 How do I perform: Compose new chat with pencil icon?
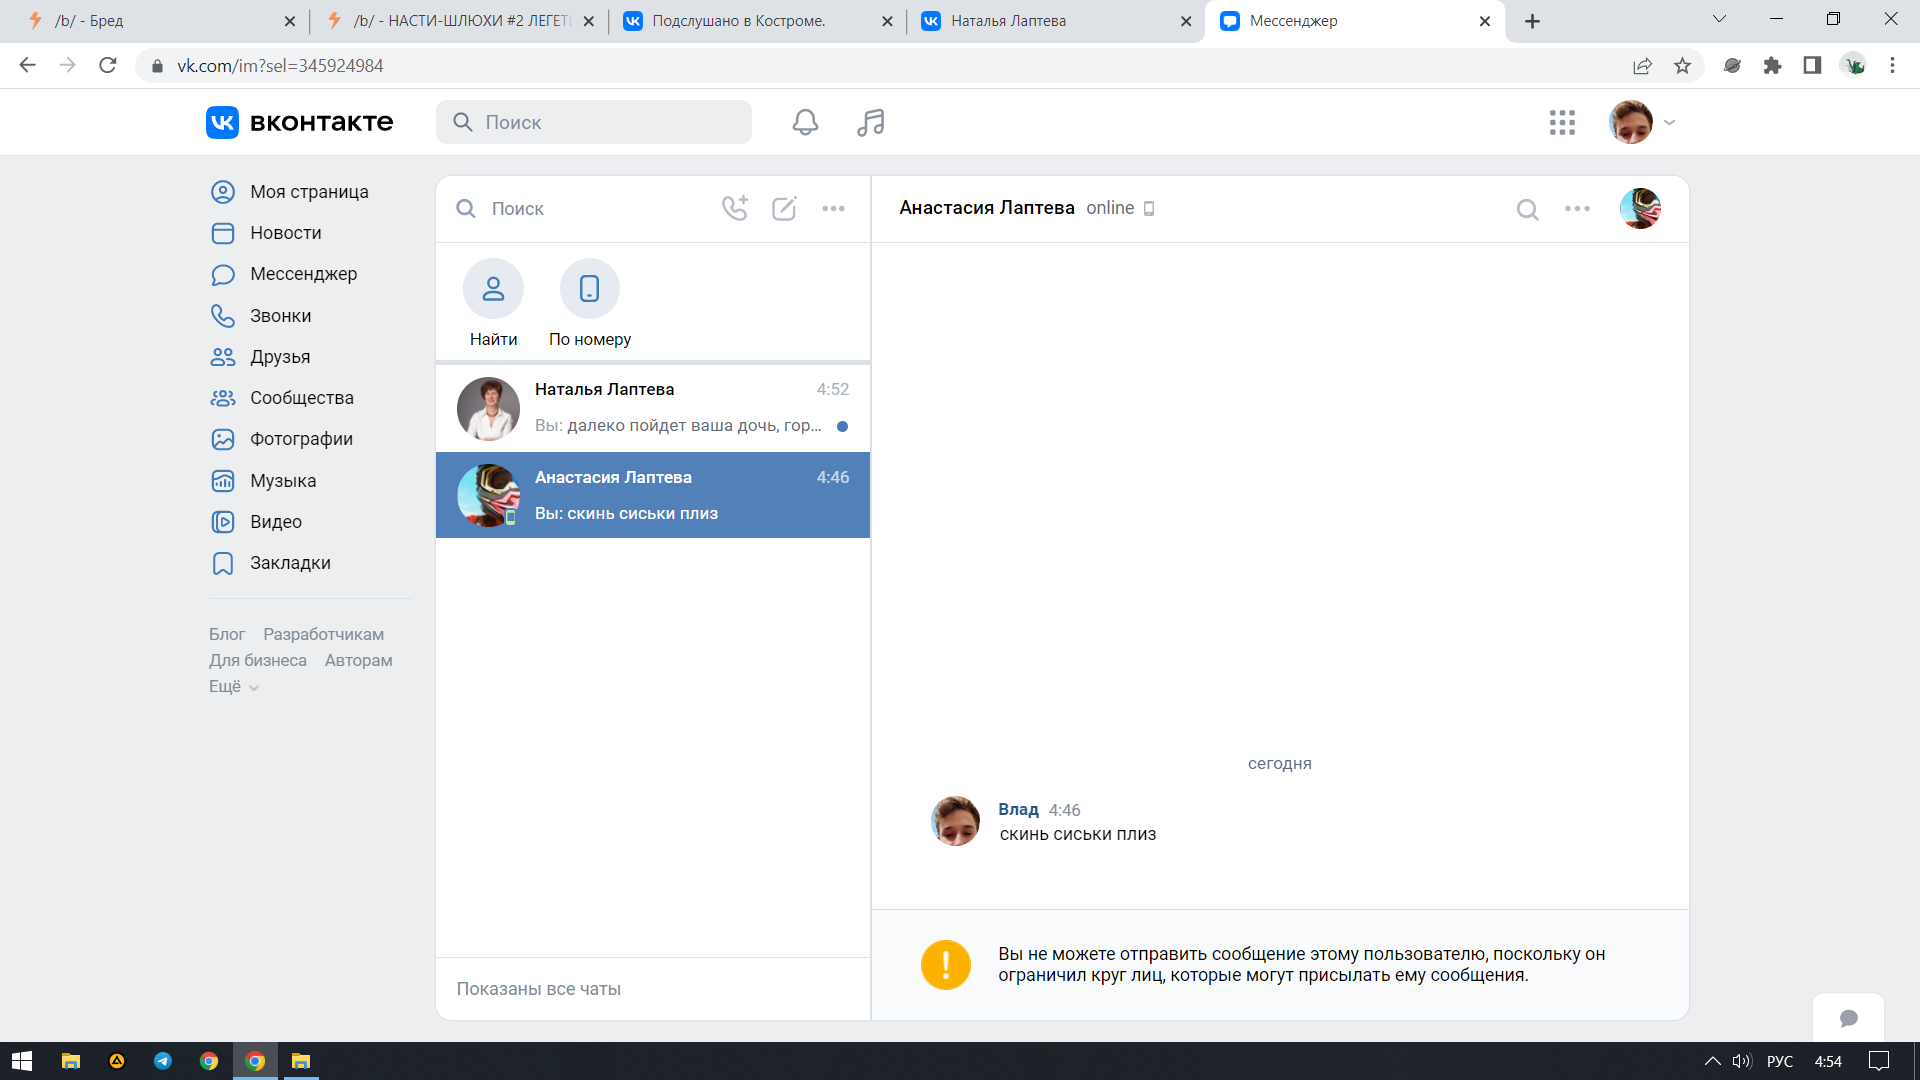click(784, 208)
